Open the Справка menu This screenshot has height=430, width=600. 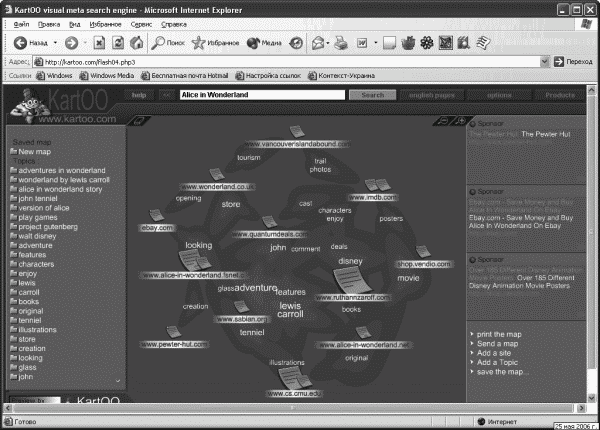coord(174,24)
